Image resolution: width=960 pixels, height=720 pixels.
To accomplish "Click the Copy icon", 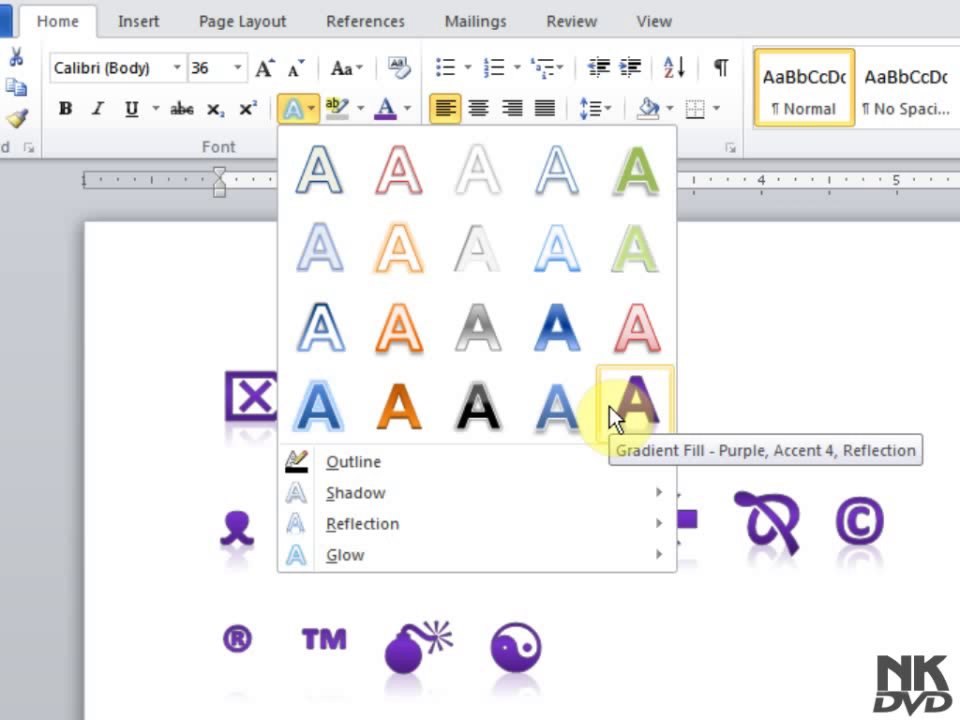I will (x=16, y=88).
